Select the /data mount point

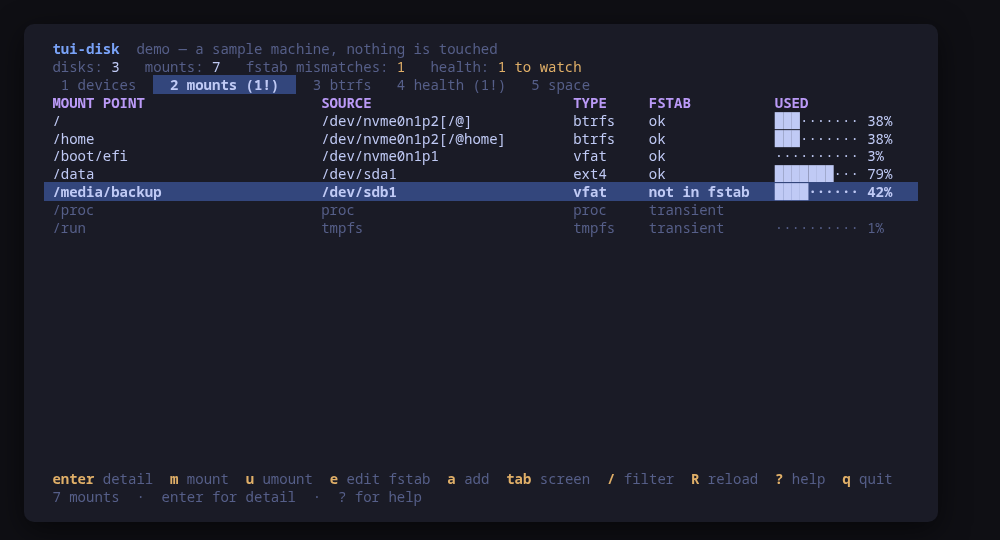481,174
